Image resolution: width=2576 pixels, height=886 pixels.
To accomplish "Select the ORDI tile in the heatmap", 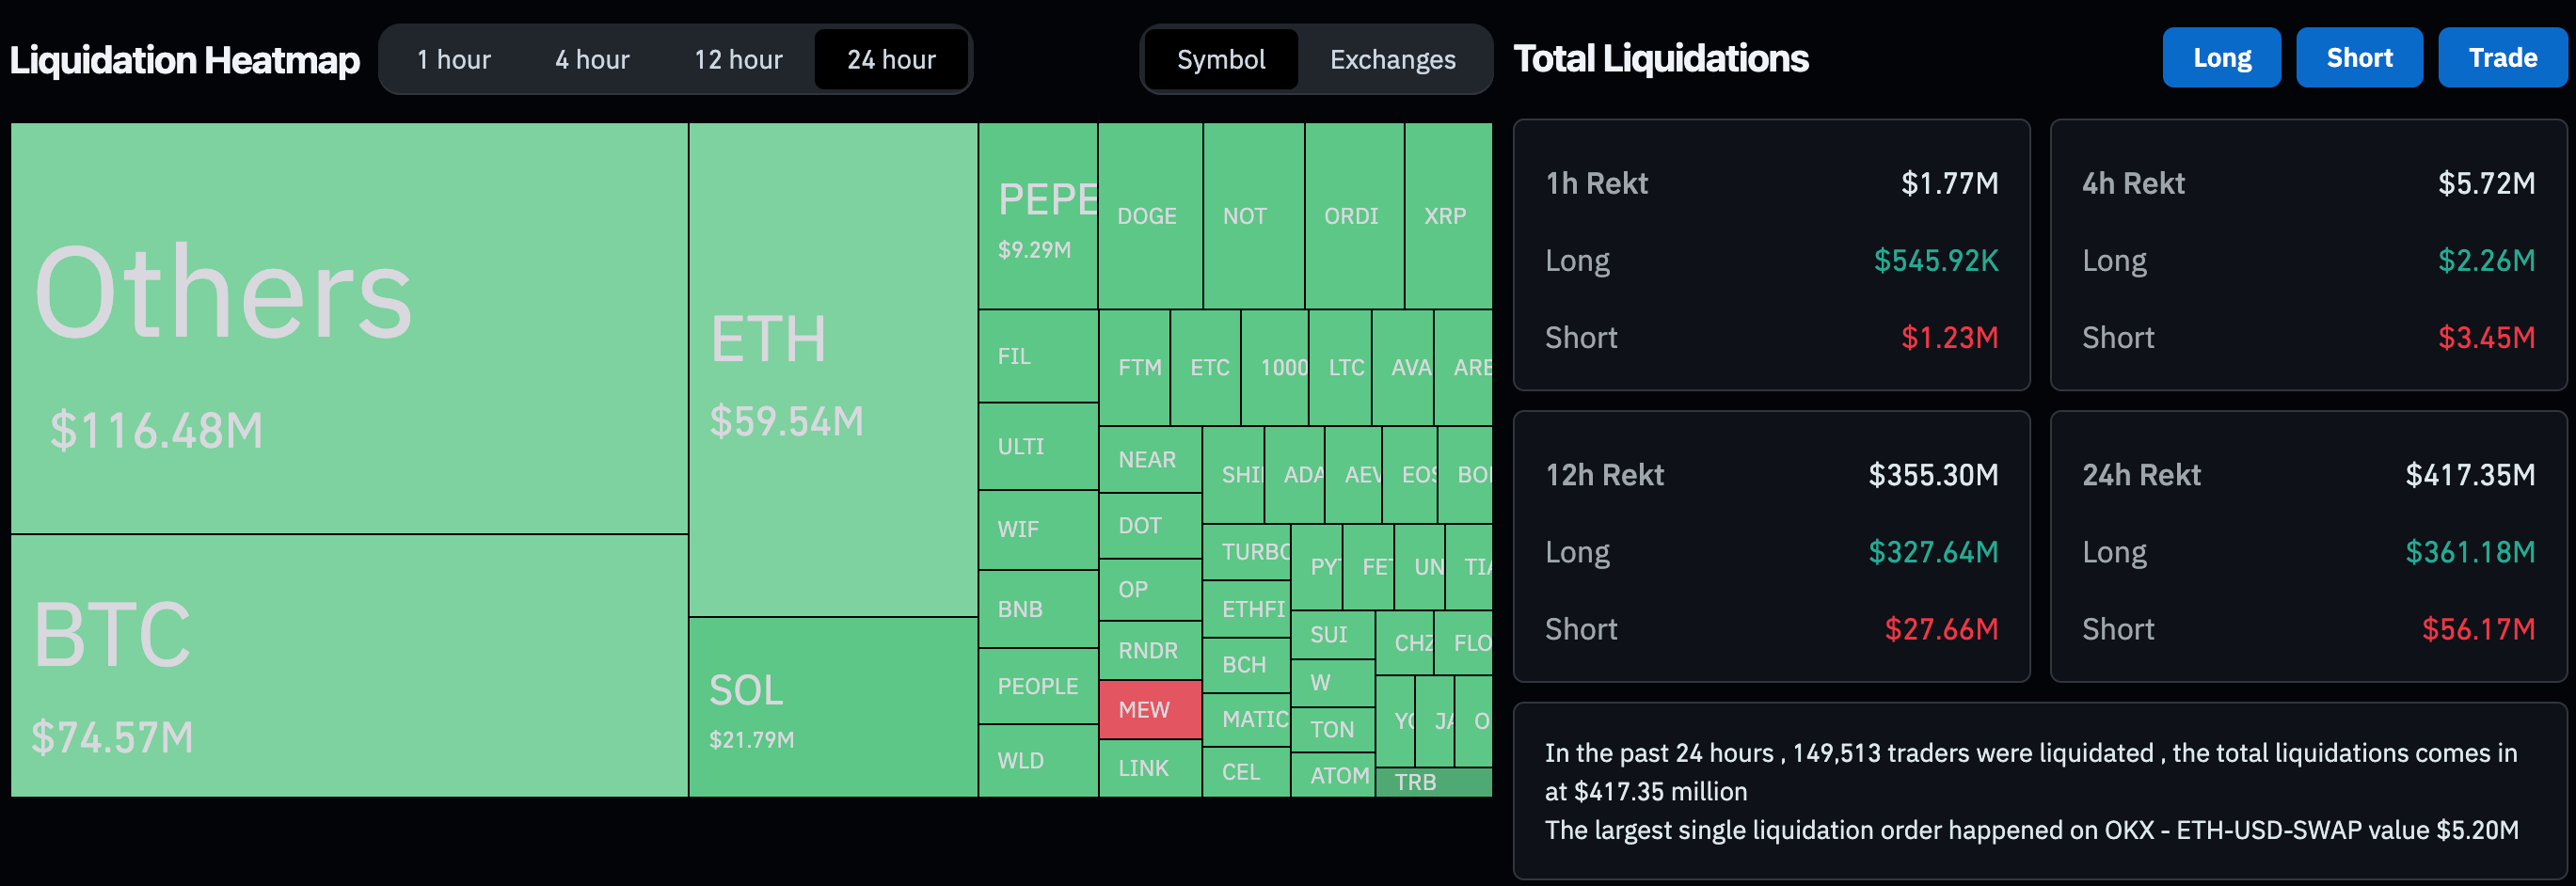I will click(1353, 215).
